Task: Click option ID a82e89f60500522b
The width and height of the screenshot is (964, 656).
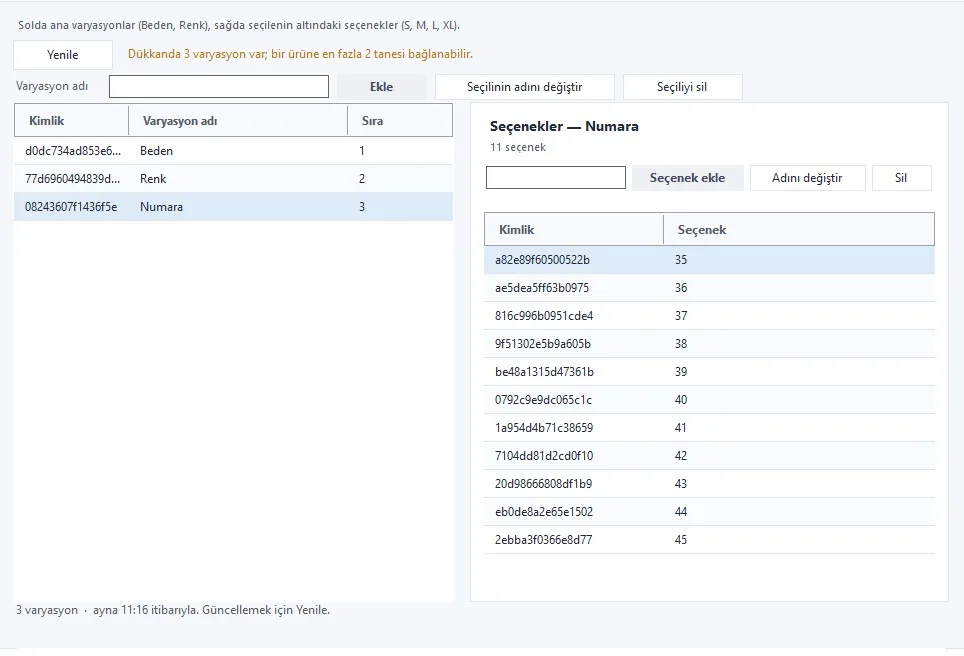Action: [542, 259]
